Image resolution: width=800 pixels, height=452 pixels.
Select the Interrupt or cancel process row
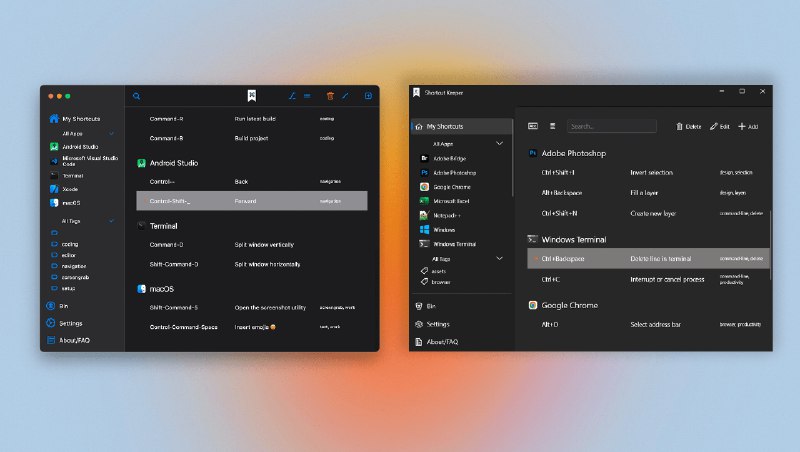point(647,280)
